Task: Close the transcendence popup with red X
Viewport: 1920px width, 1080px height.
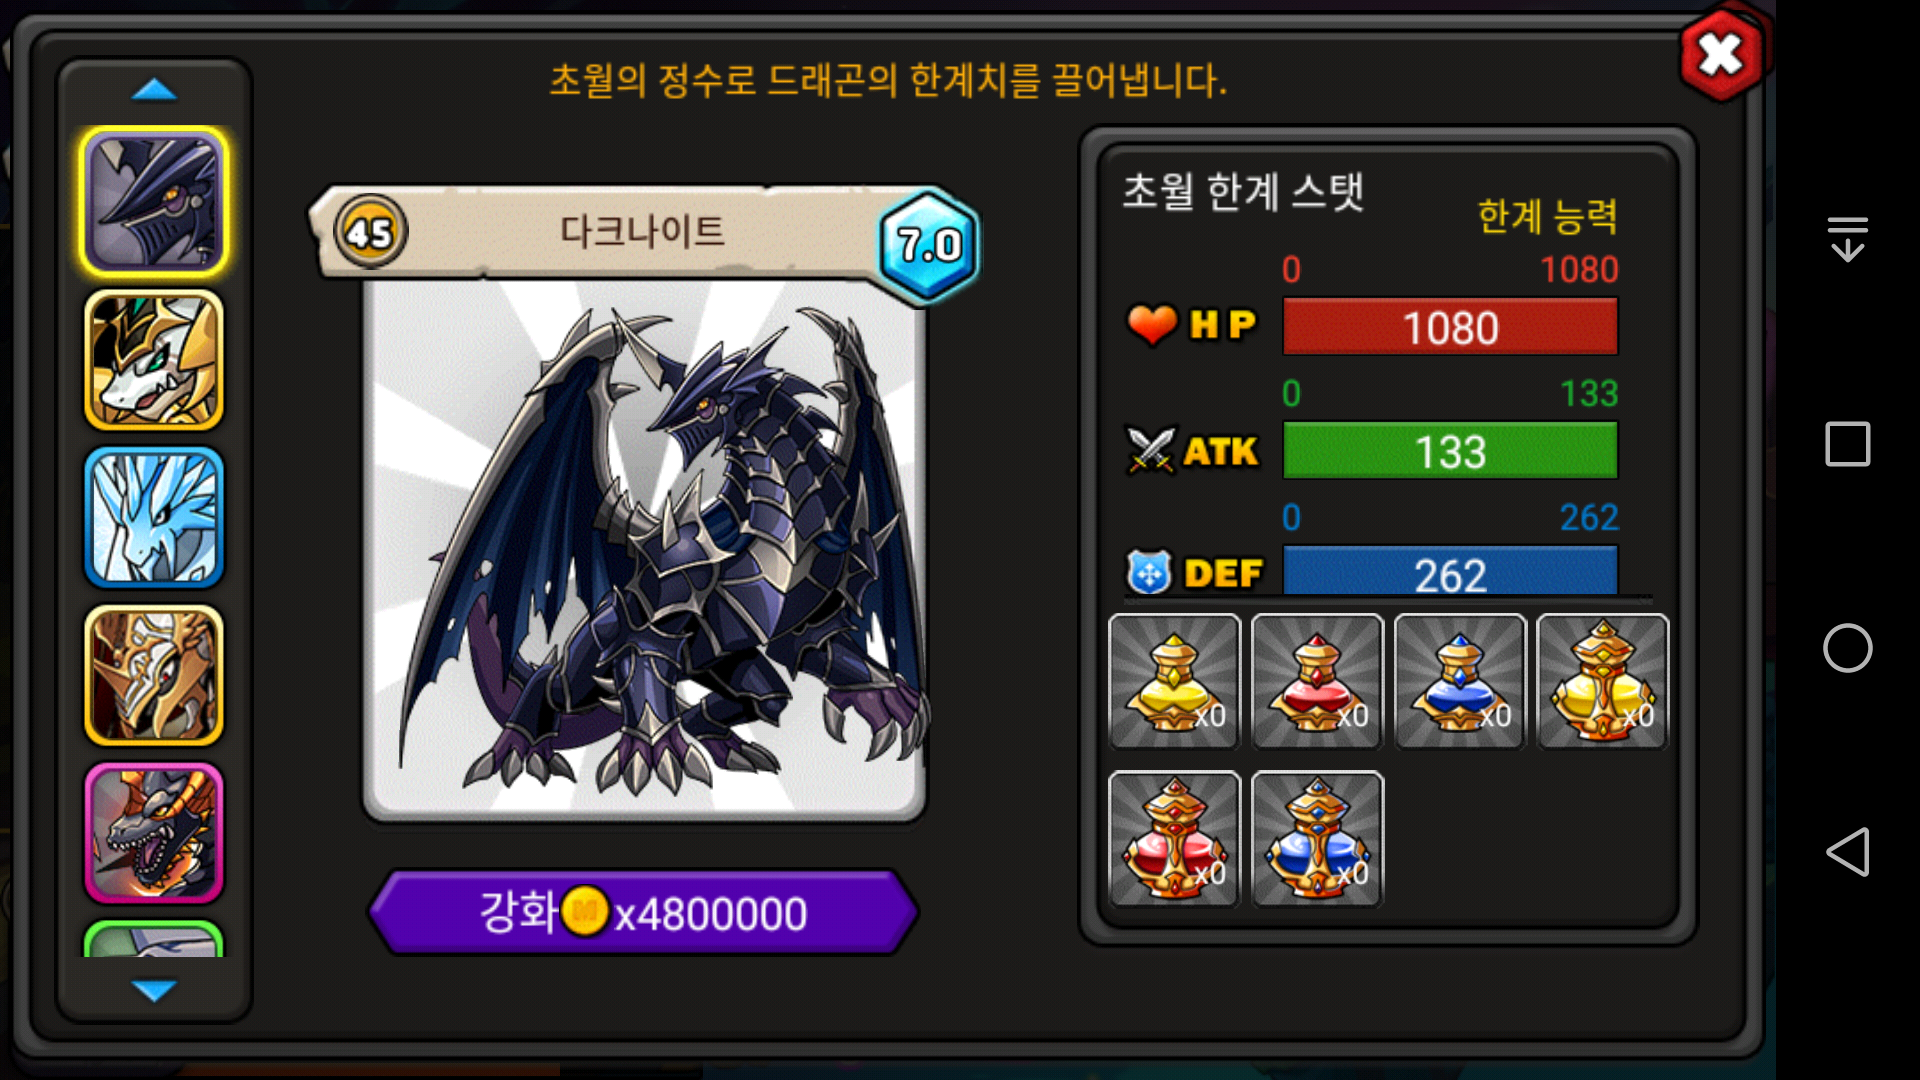Action: pyautogui.click(x=1721, y=54)
